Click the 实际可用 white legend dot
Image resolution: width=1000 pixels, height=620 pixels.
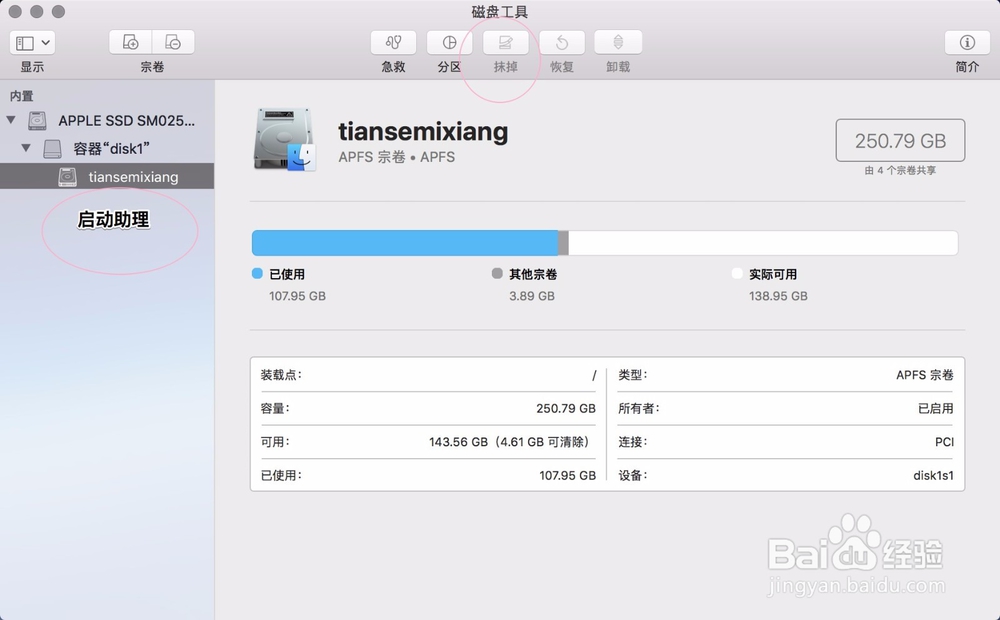click(737, 273)
